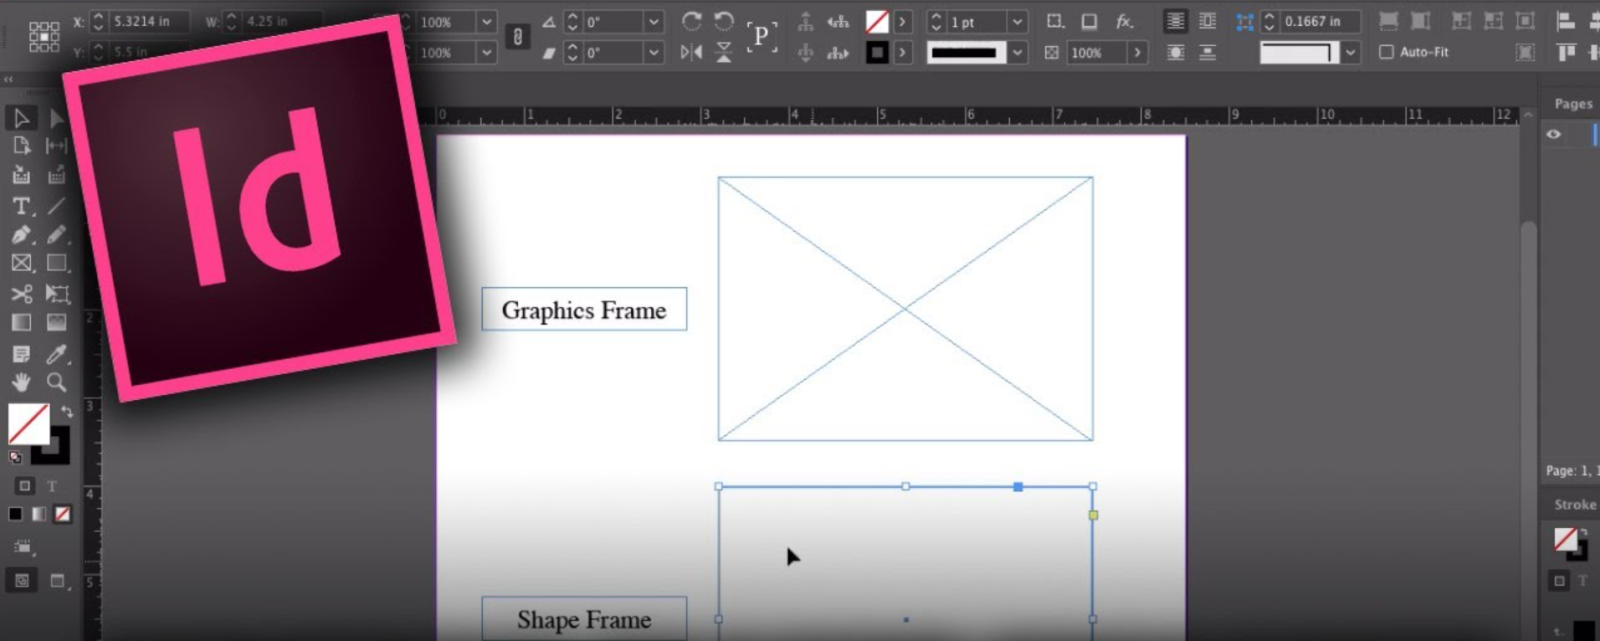Open the corner shape dropdown
Viewport: 1600px width, 641px height.
point(1351,52)
